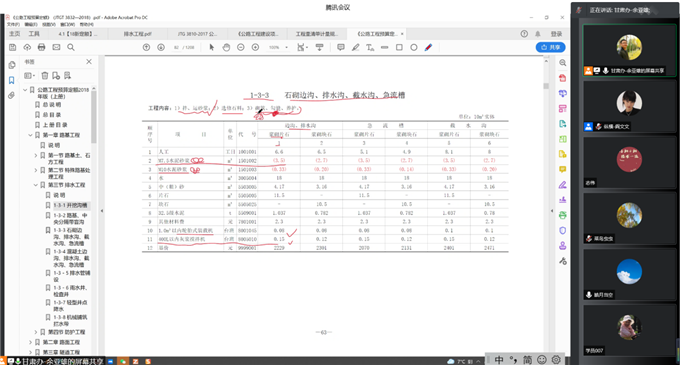Go to previous page arrow icon
Image resolution: width=680 pixels, height=365 pixels.
point(147,47)
